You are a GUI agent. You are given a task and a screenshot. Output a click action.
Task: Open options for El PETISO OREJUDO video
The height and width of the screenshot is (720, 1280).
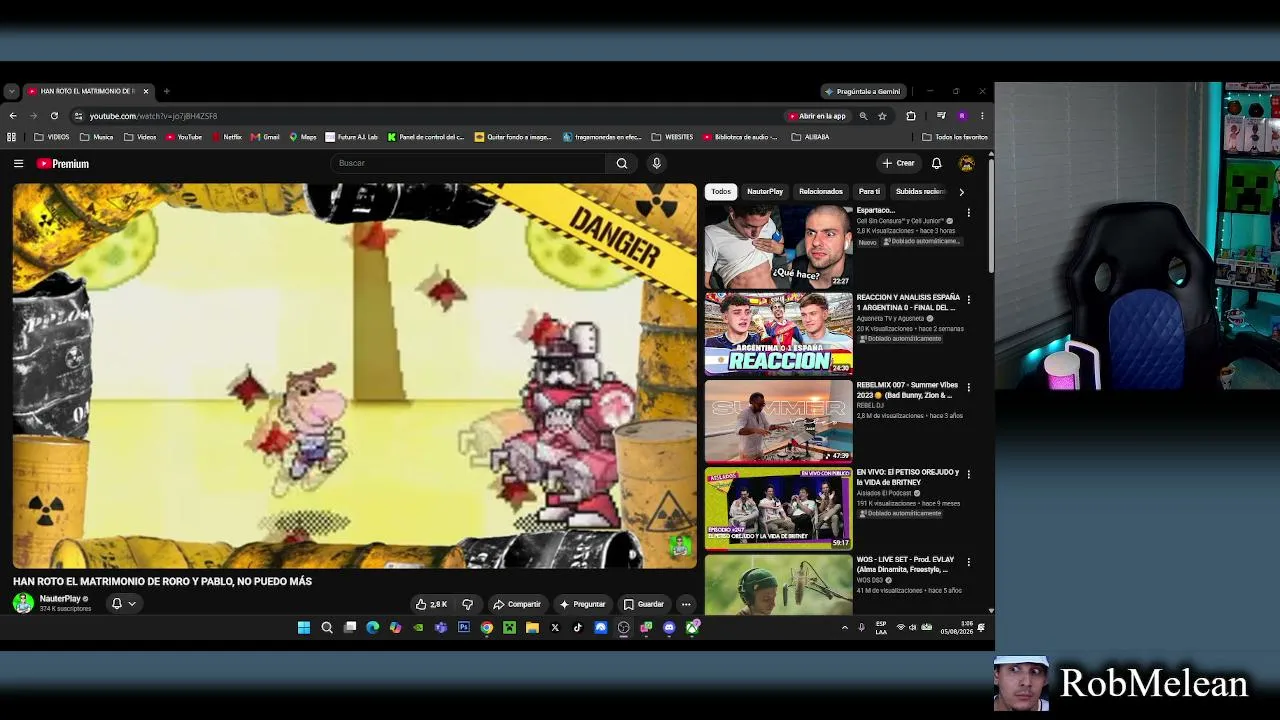tap(968, 474)
